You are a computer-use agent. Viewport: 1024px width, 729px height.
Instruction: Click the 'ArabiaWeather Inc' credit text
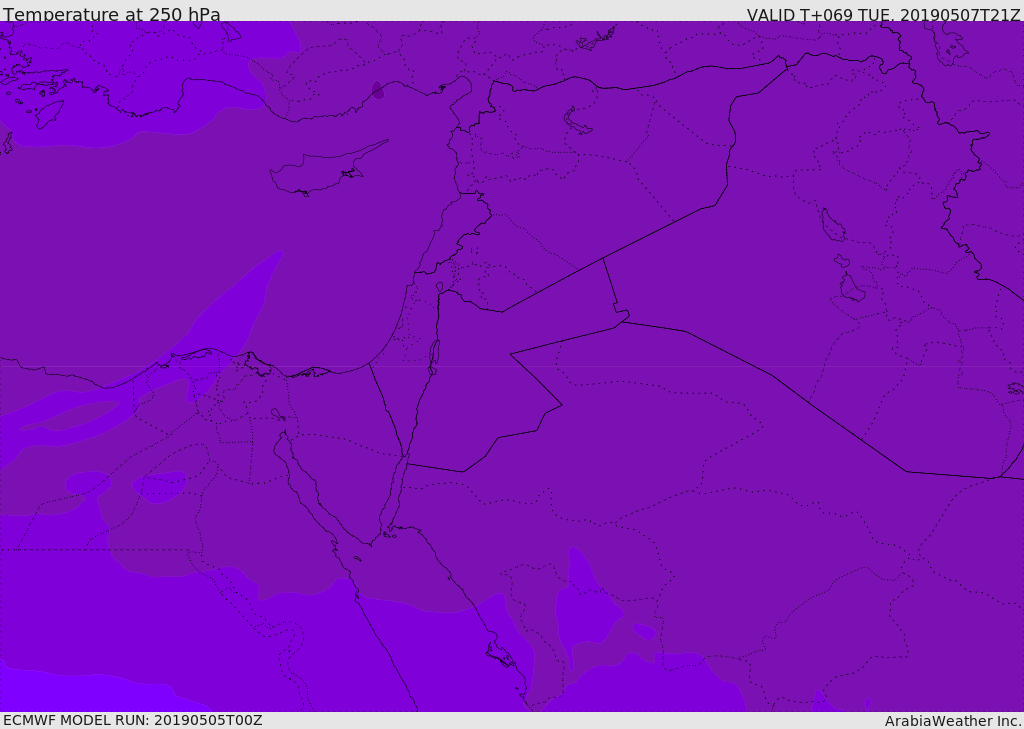(953, 721)
